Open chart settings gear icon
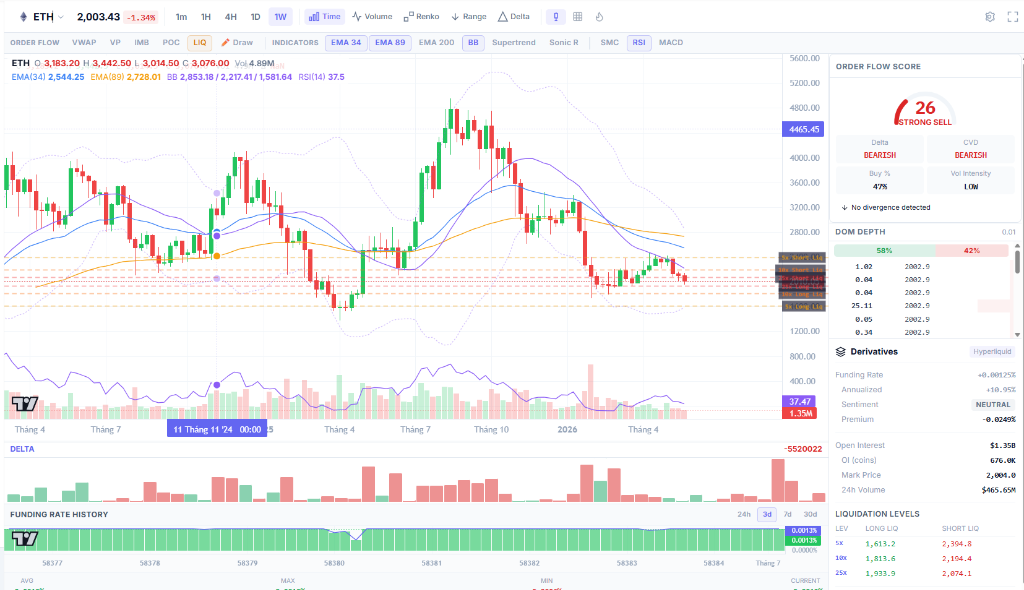Image resolution: width=1024 pixels, height=590 pixels. [x=990, y=17]
